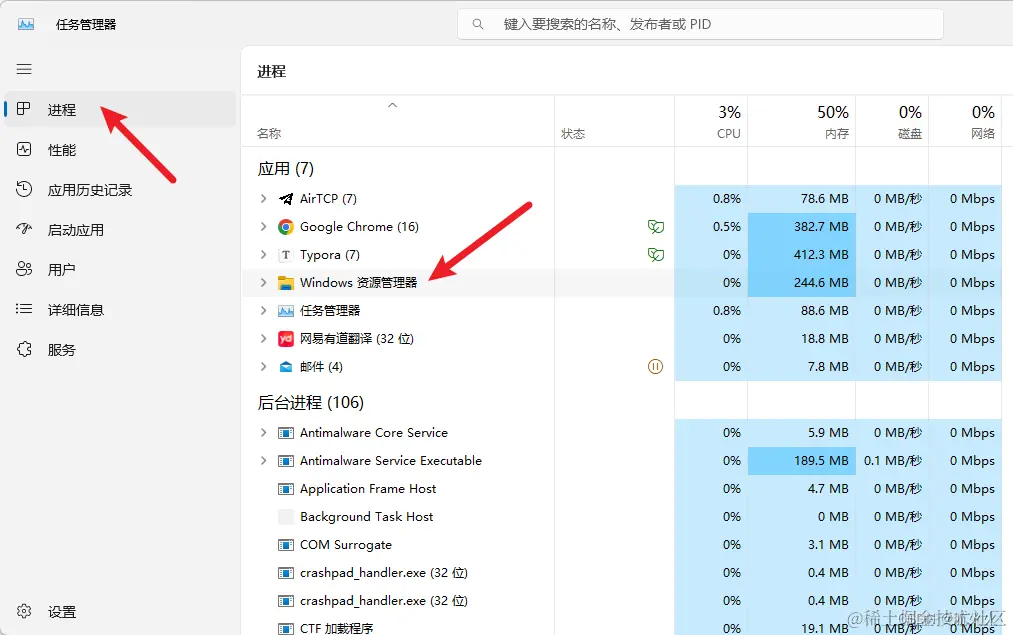Go to the 用户 page
Screen dimensions: 1013x635
(x=120, y=269)
